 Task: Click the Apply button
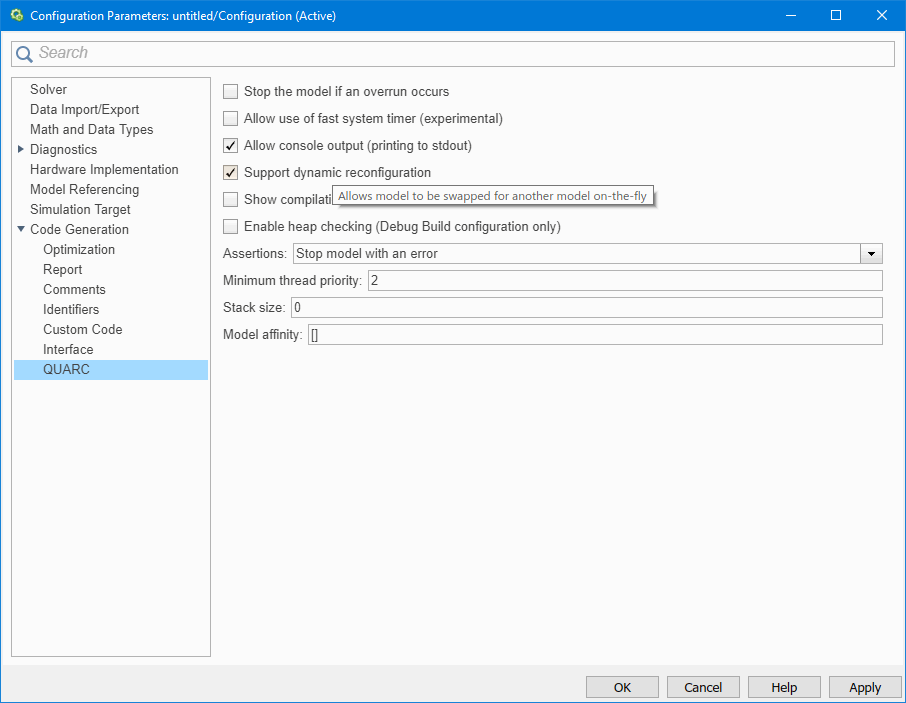[864, 687]
